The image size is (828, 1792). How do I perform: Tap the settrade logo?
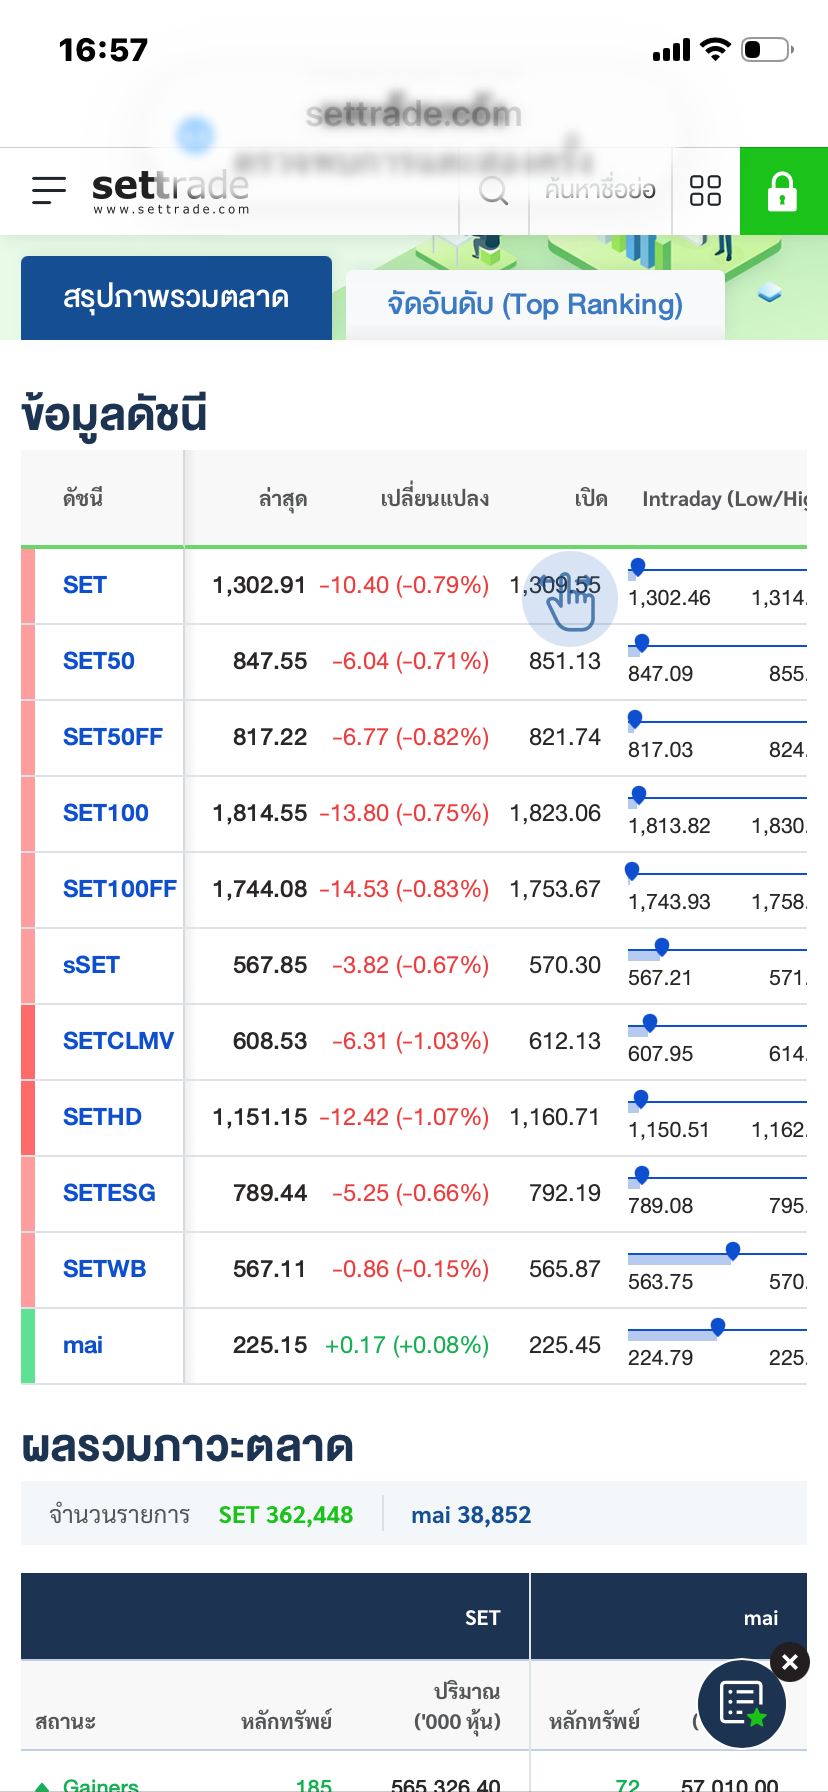point(170,190)
